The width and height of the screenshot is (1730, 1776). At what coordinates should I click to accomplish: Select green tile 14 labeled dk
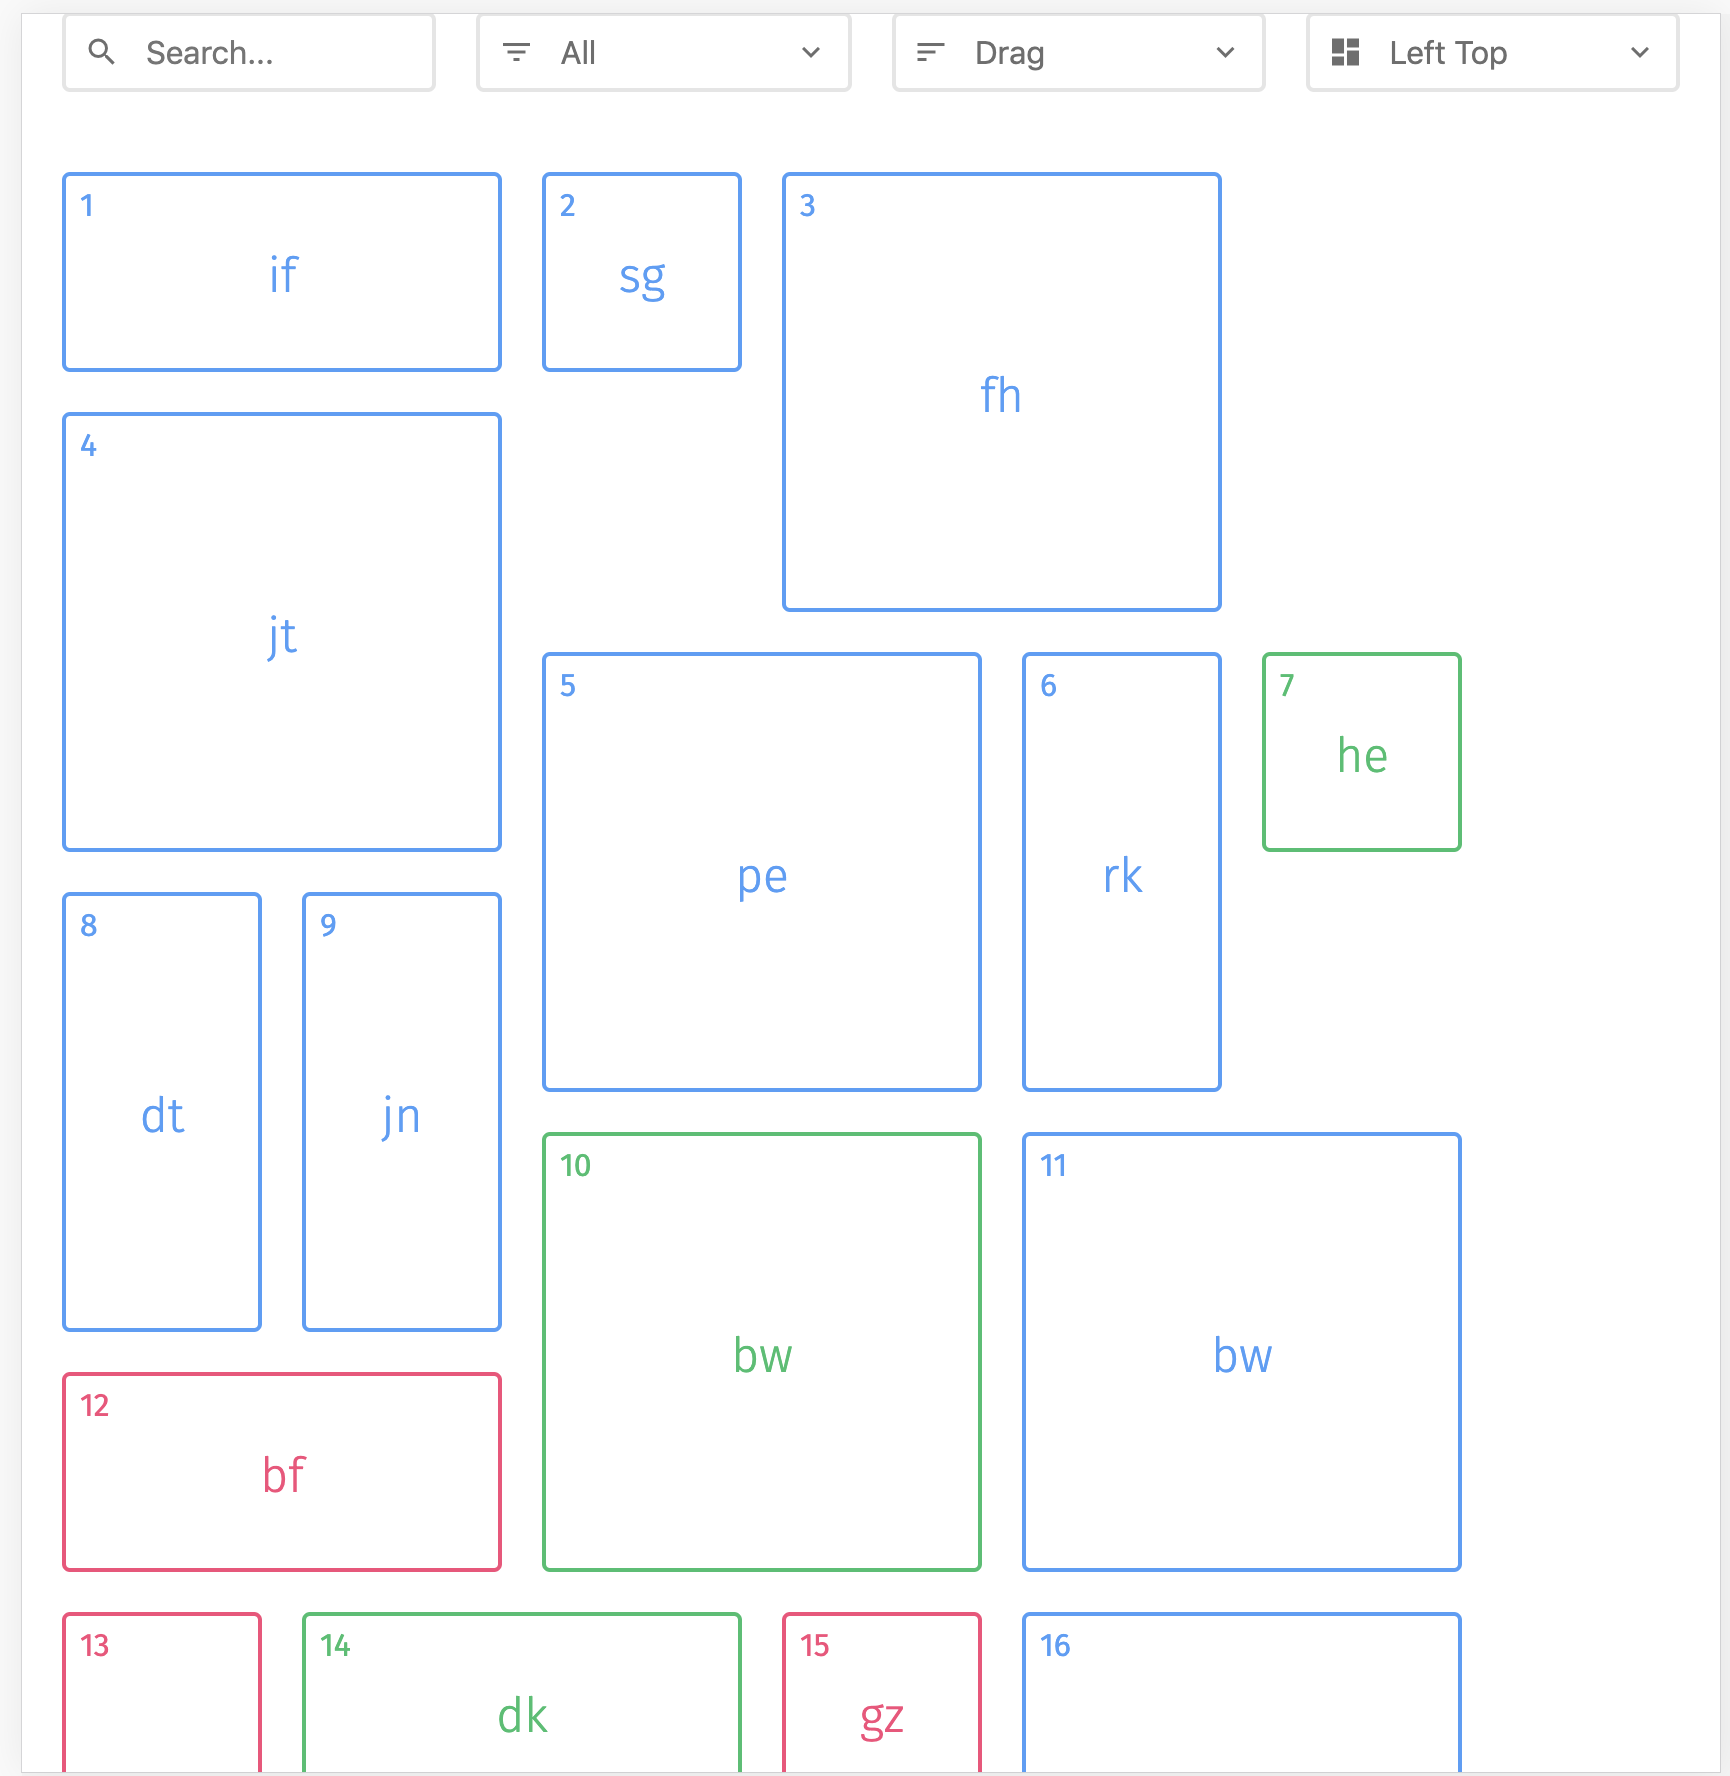pyautogui.click(x=522, y=1693)
